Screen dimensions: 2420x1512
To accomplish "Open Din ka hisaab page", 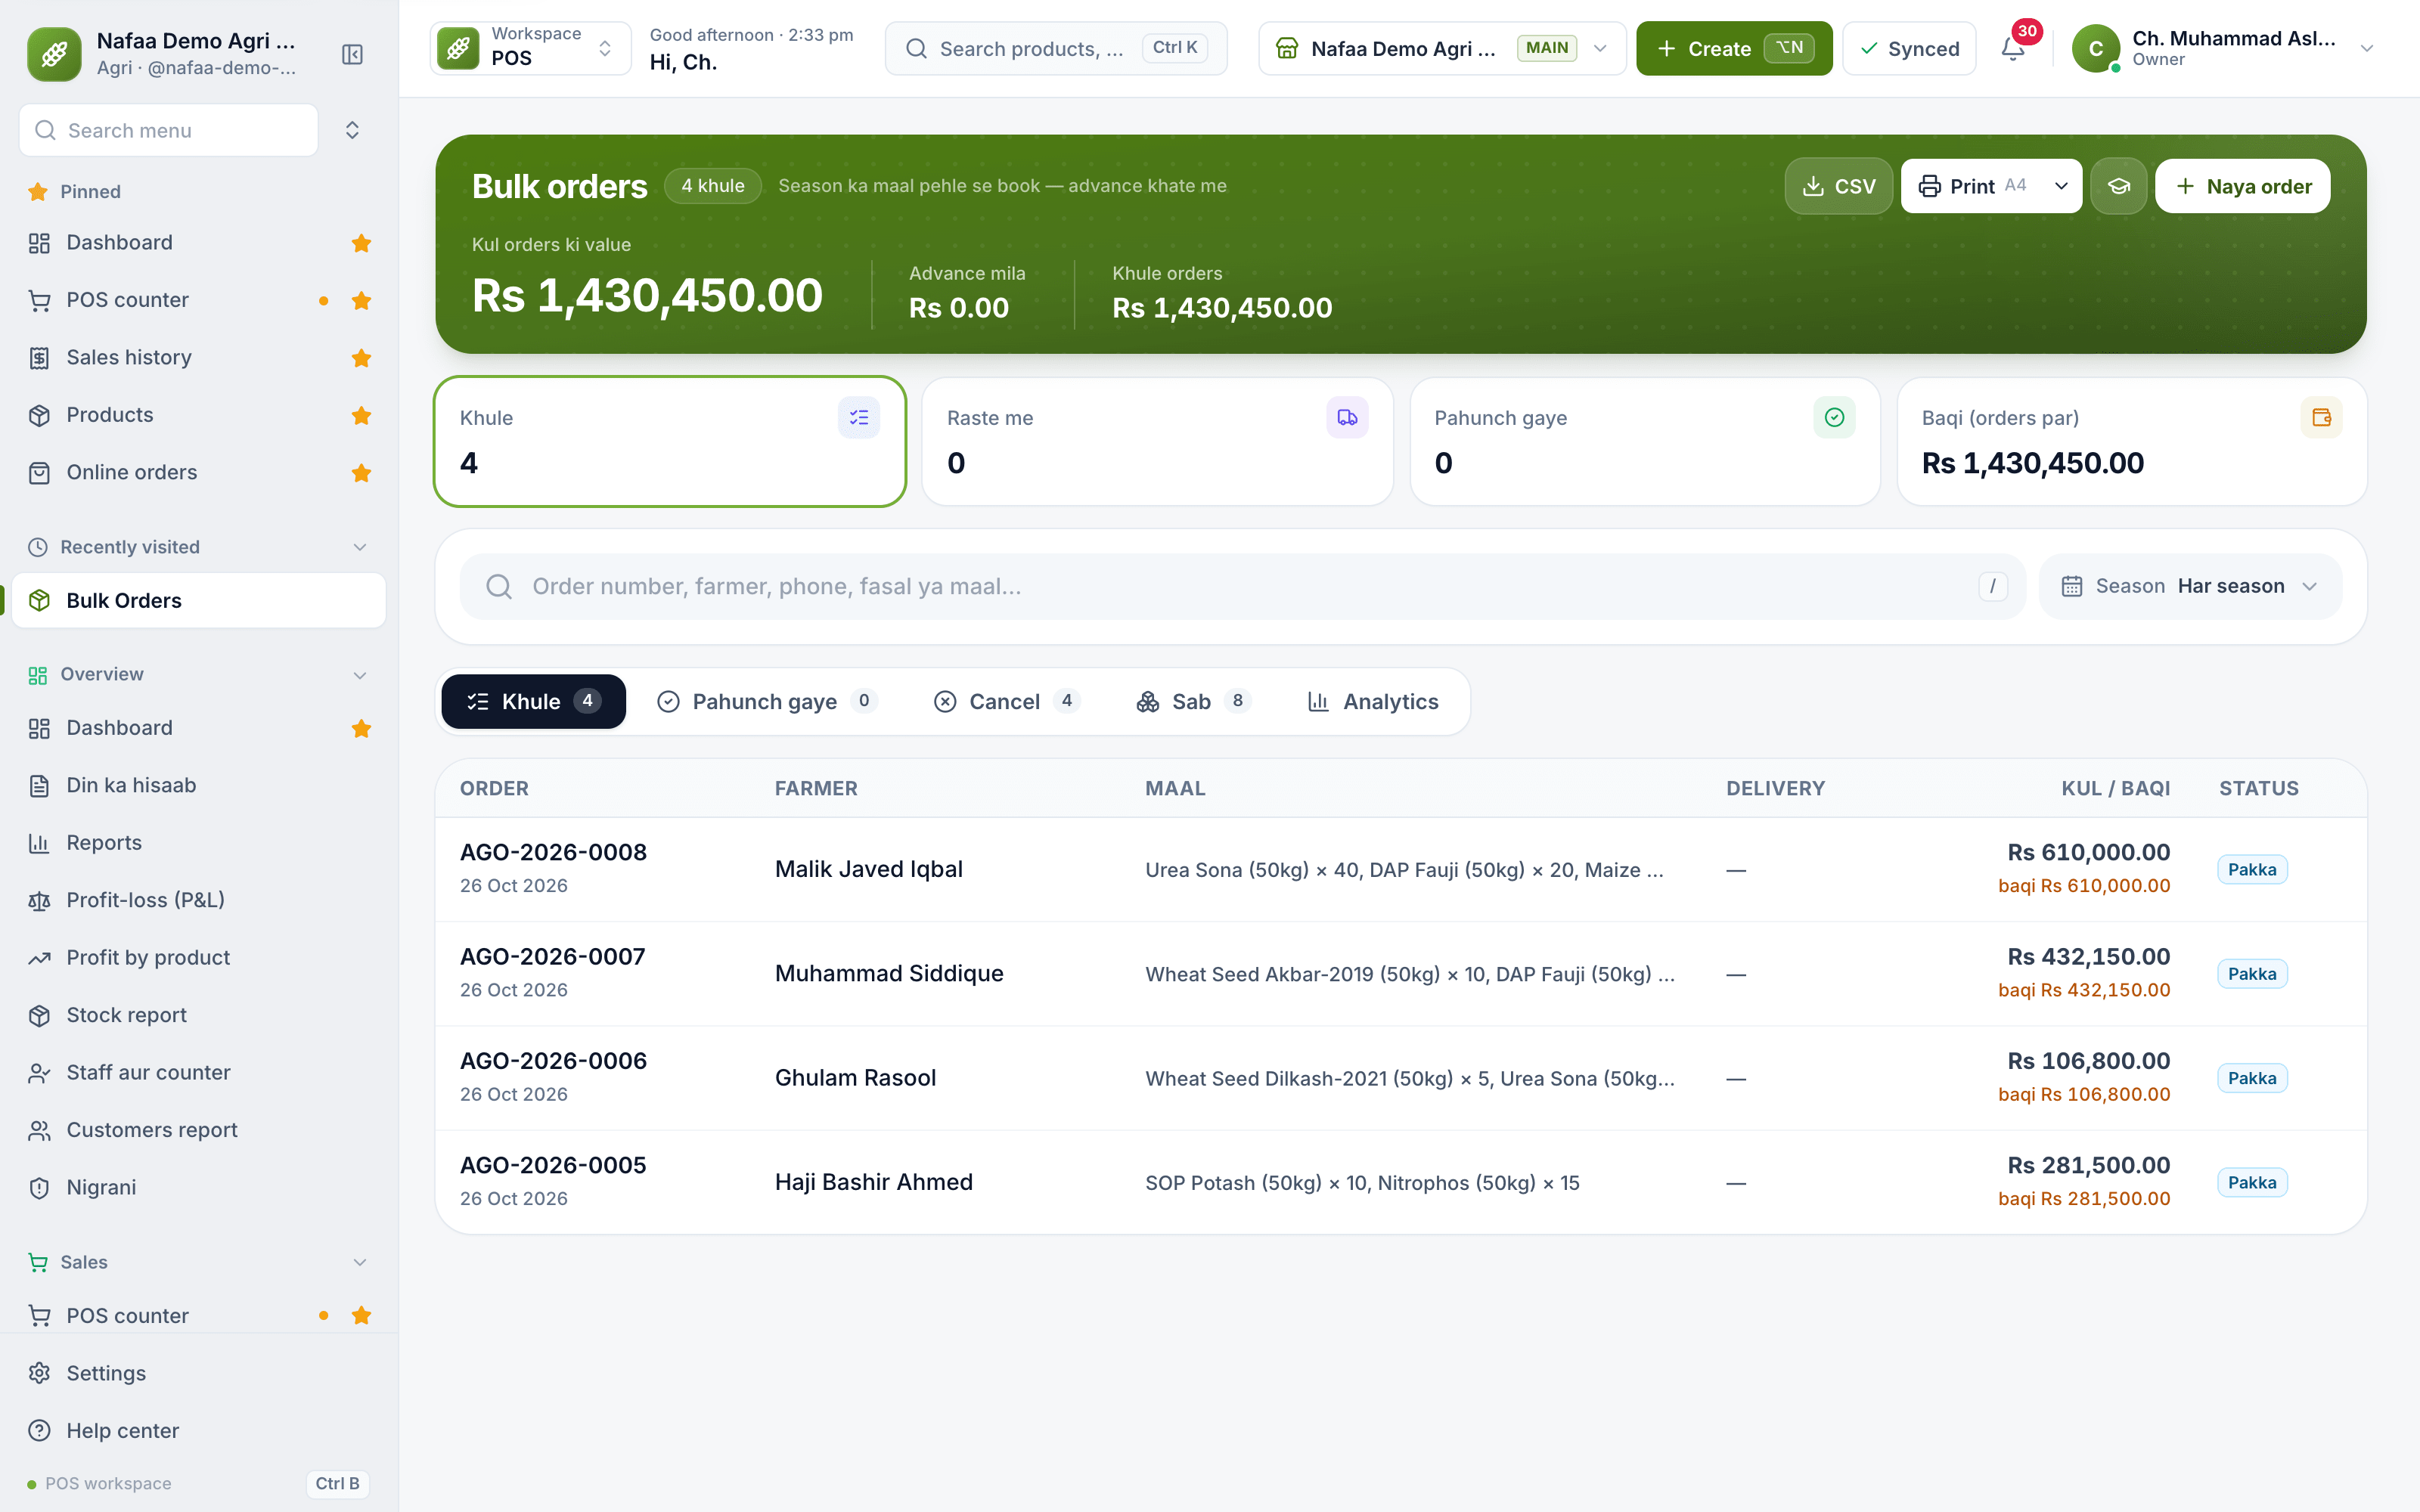I will click(x=199, y=785).
